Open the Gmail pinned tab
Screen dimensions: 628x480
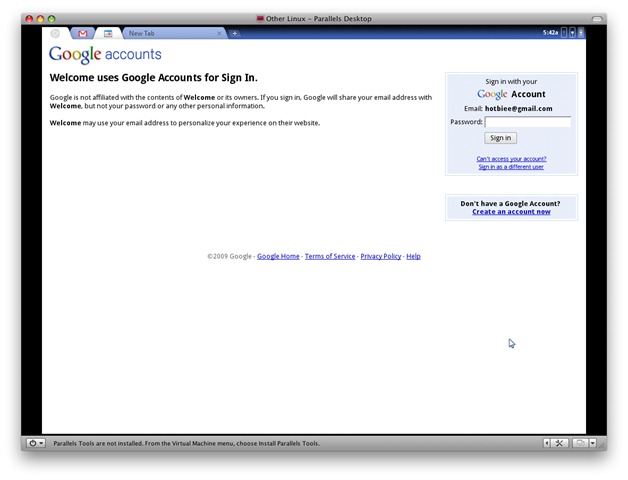(x=83, y=33)
